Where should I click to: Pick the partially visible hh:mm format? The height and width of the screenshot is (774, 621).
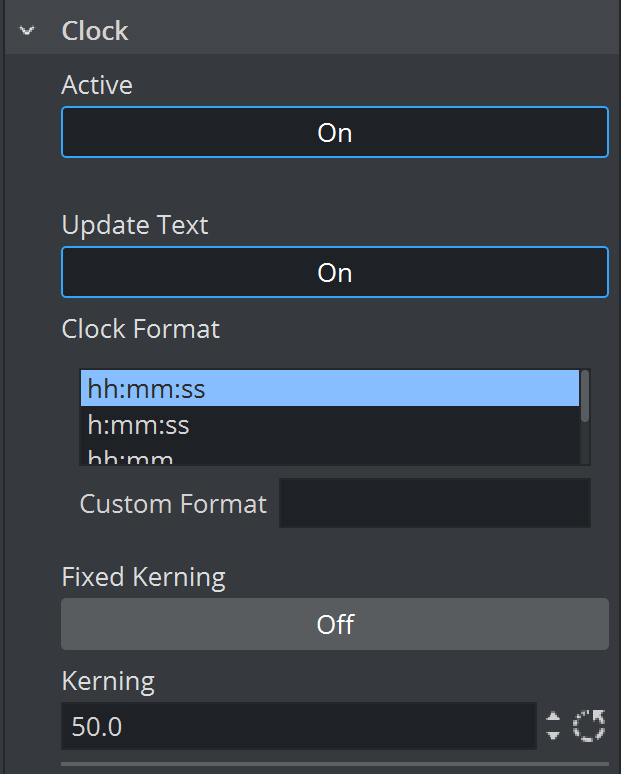tap(330, 458)
